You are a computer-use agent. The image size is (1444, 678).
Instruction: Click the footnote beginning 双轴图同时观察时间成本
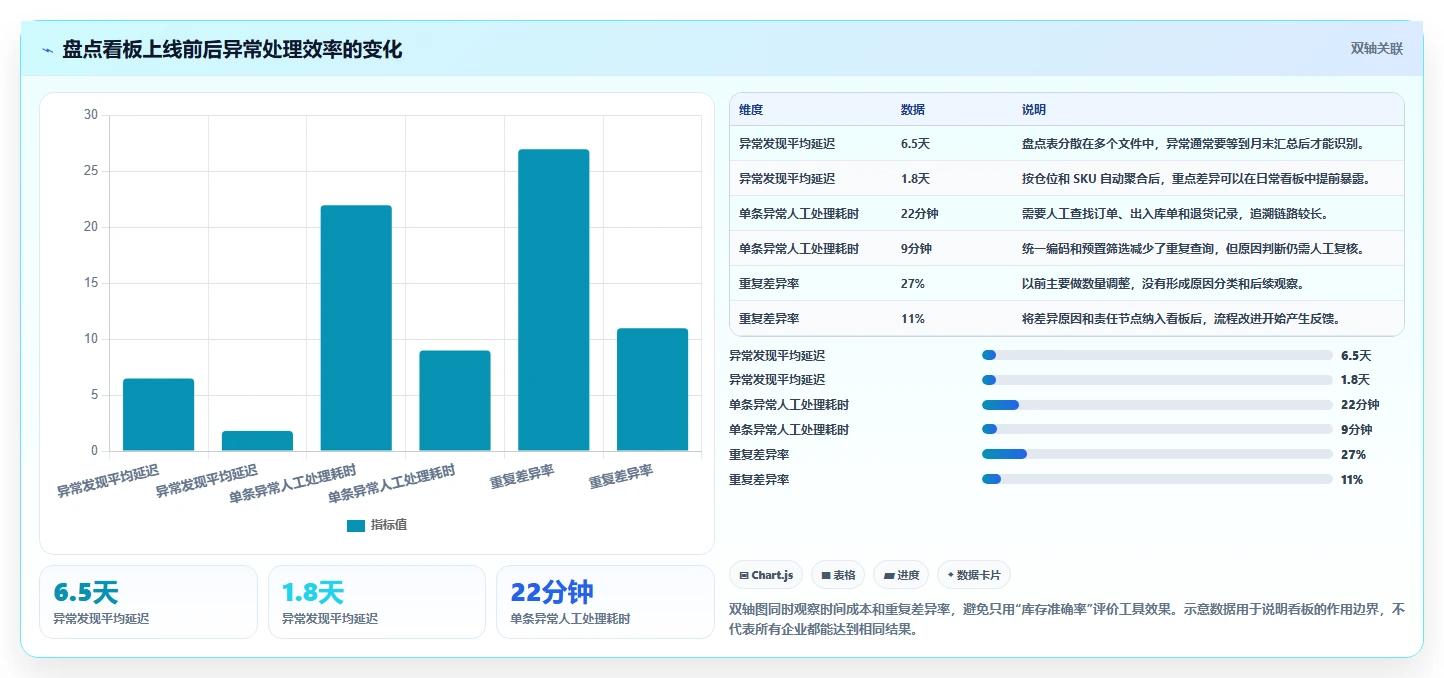[1068, 619]
